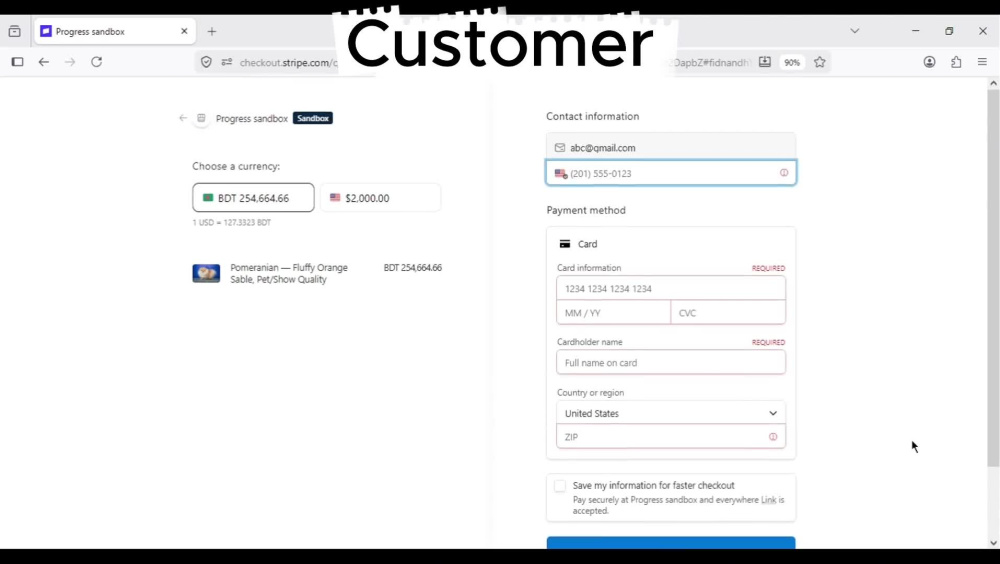Click the Full name on card field

(x=671, y=362)
